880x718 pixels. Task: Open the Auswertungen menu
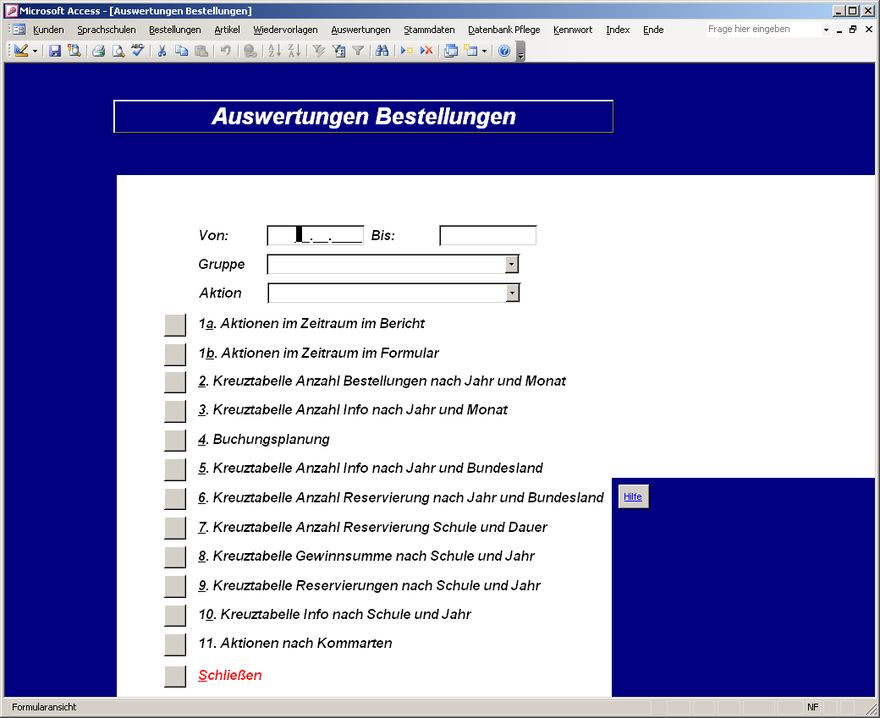click(360, 30)
